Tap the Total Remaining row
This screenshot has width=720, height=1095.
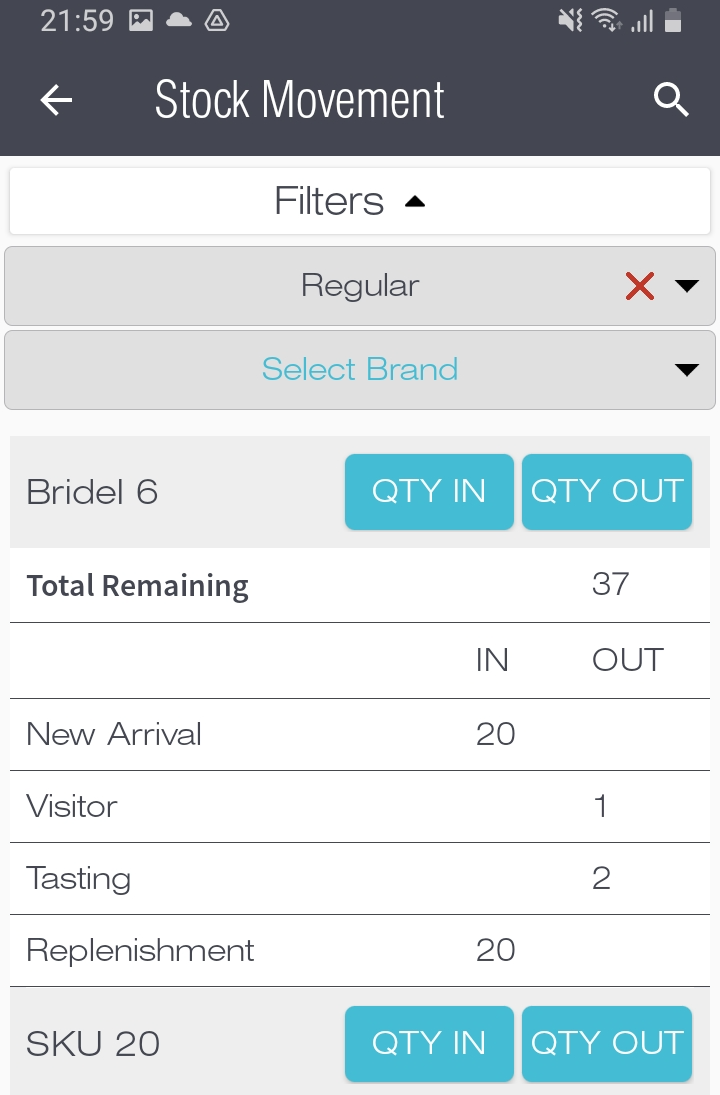(360, 586)
